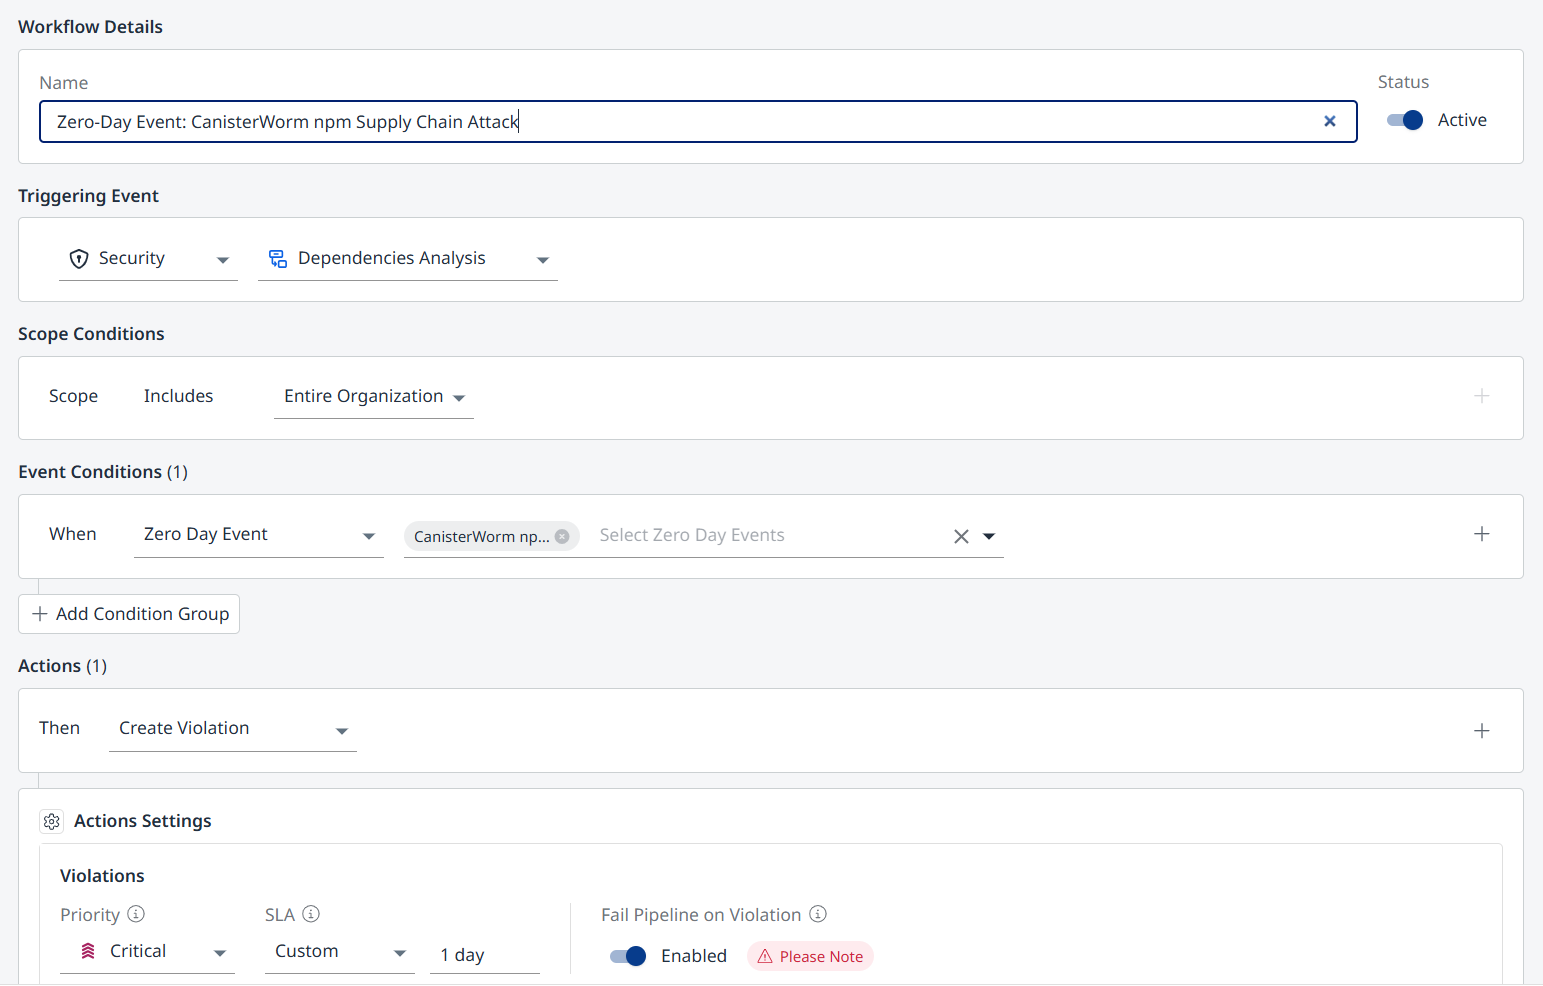Click the plus icon in Scope Conditions row
The width and height of the screenshot is (1543, 986).
click(1481, 396)
